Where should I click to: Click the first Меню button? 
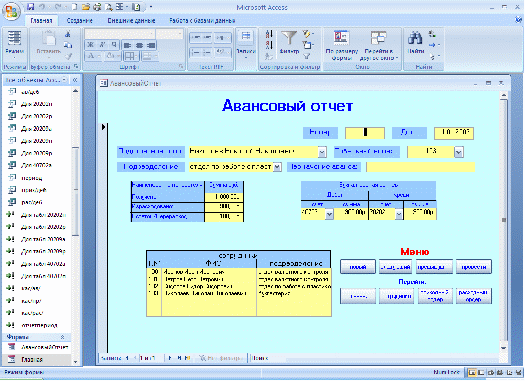coord(358,267)
